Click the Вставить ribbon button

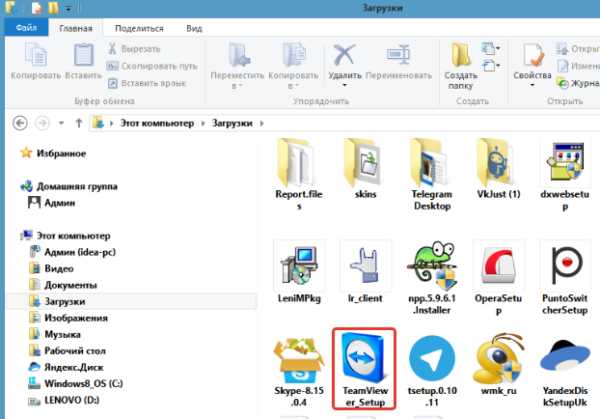pyautogui.click(x=83, y=60)
